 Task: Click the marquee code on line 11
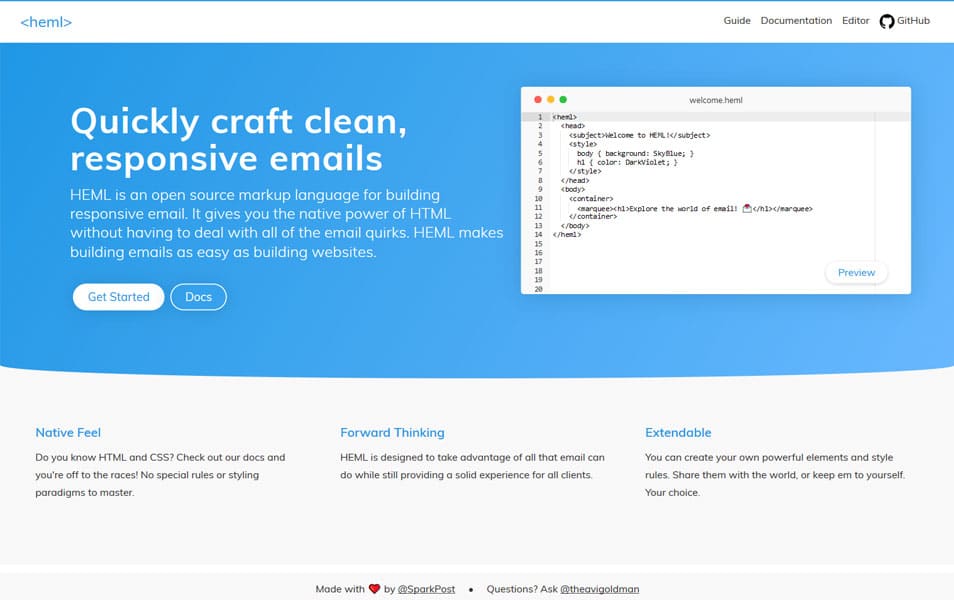click(695, 208)
